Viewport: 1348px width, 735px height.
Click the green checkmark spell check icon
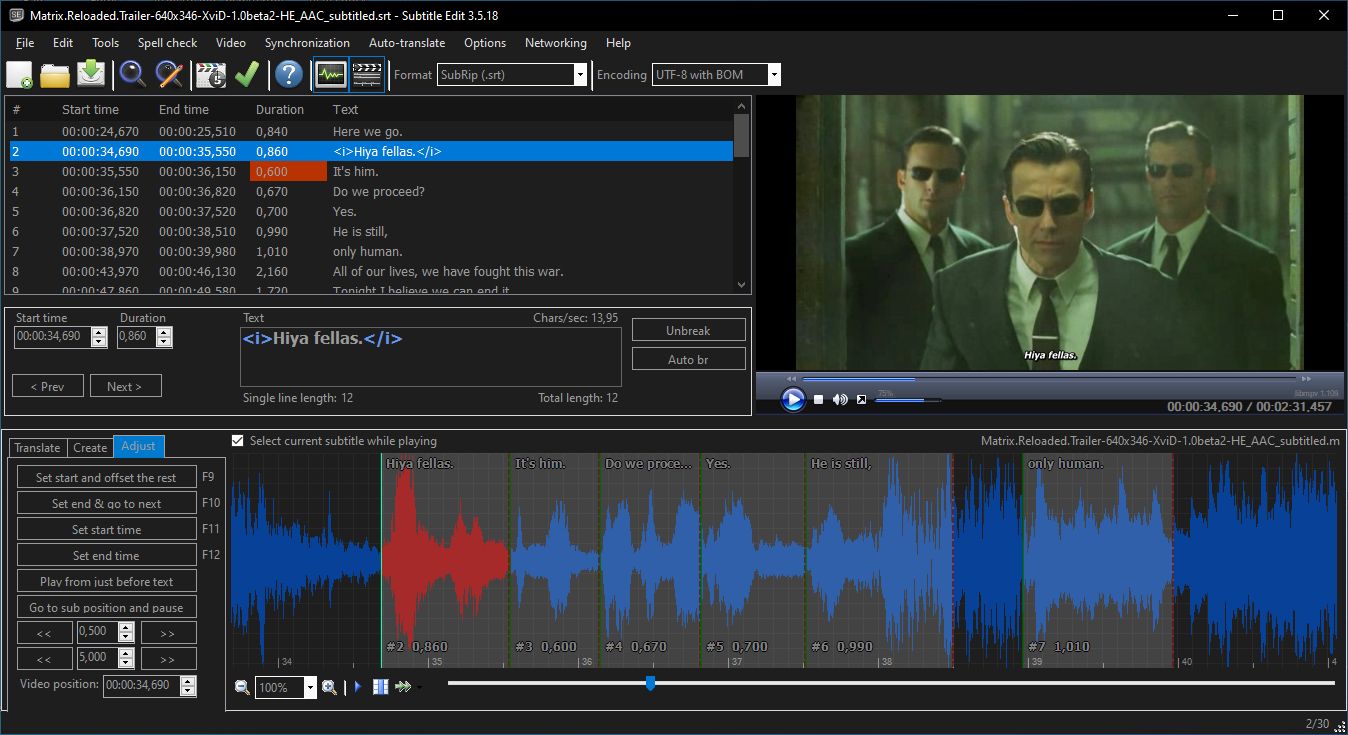tap(247, 75)
